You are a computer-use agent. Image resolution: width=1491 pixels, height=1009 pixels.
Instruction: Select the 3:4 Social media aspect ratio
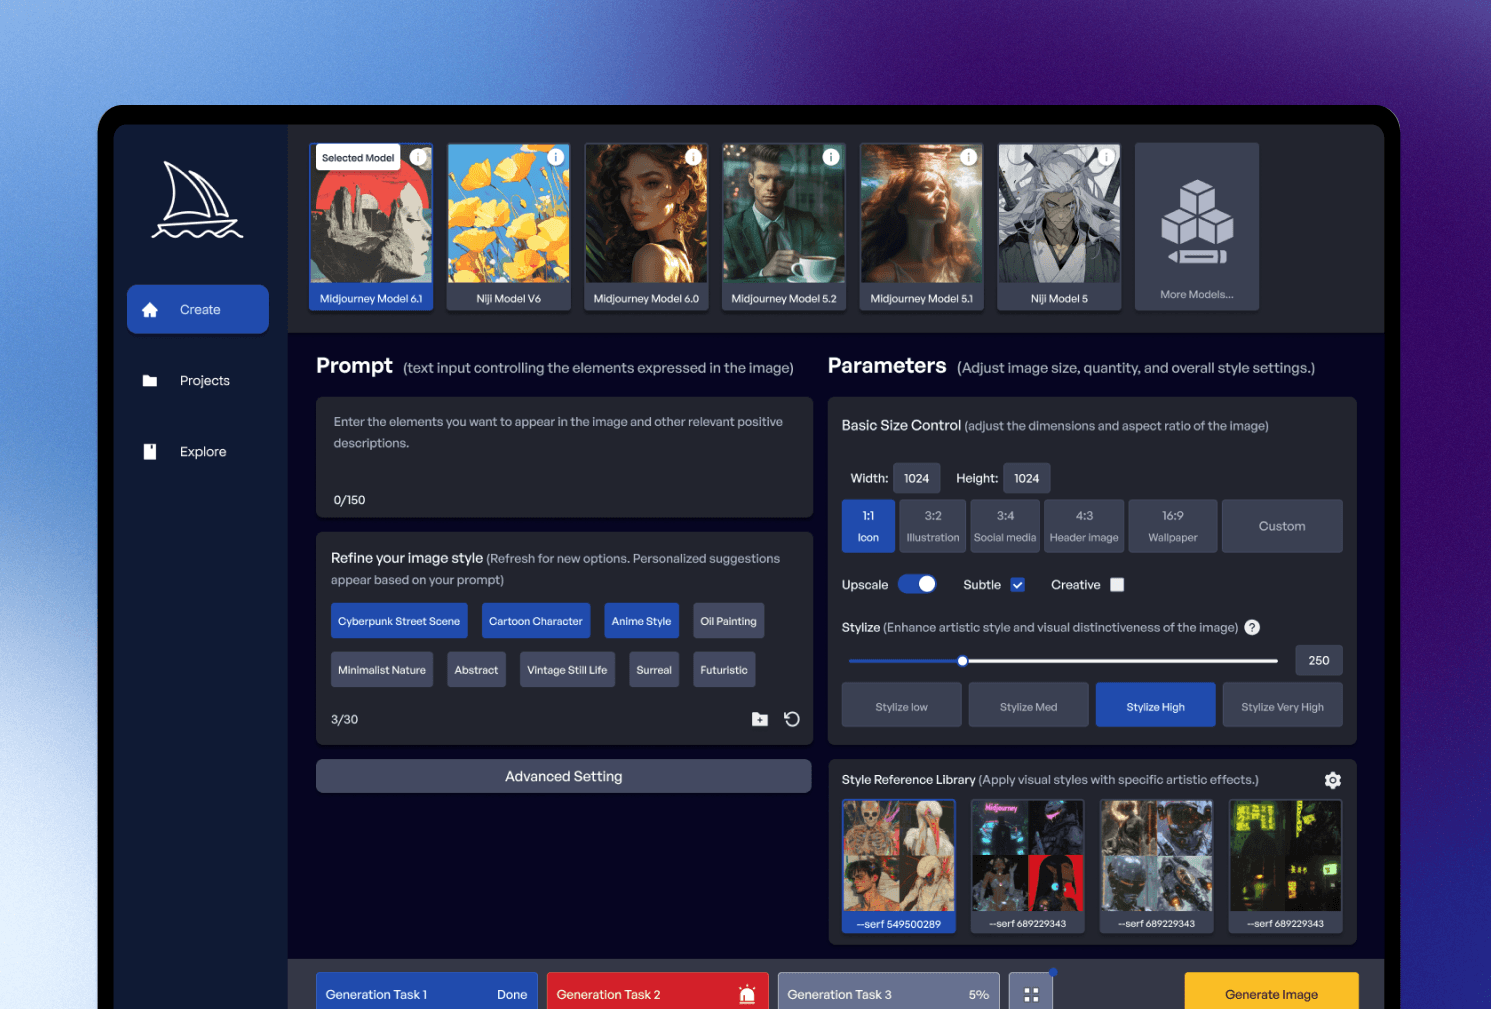[x=1005, y=526]
